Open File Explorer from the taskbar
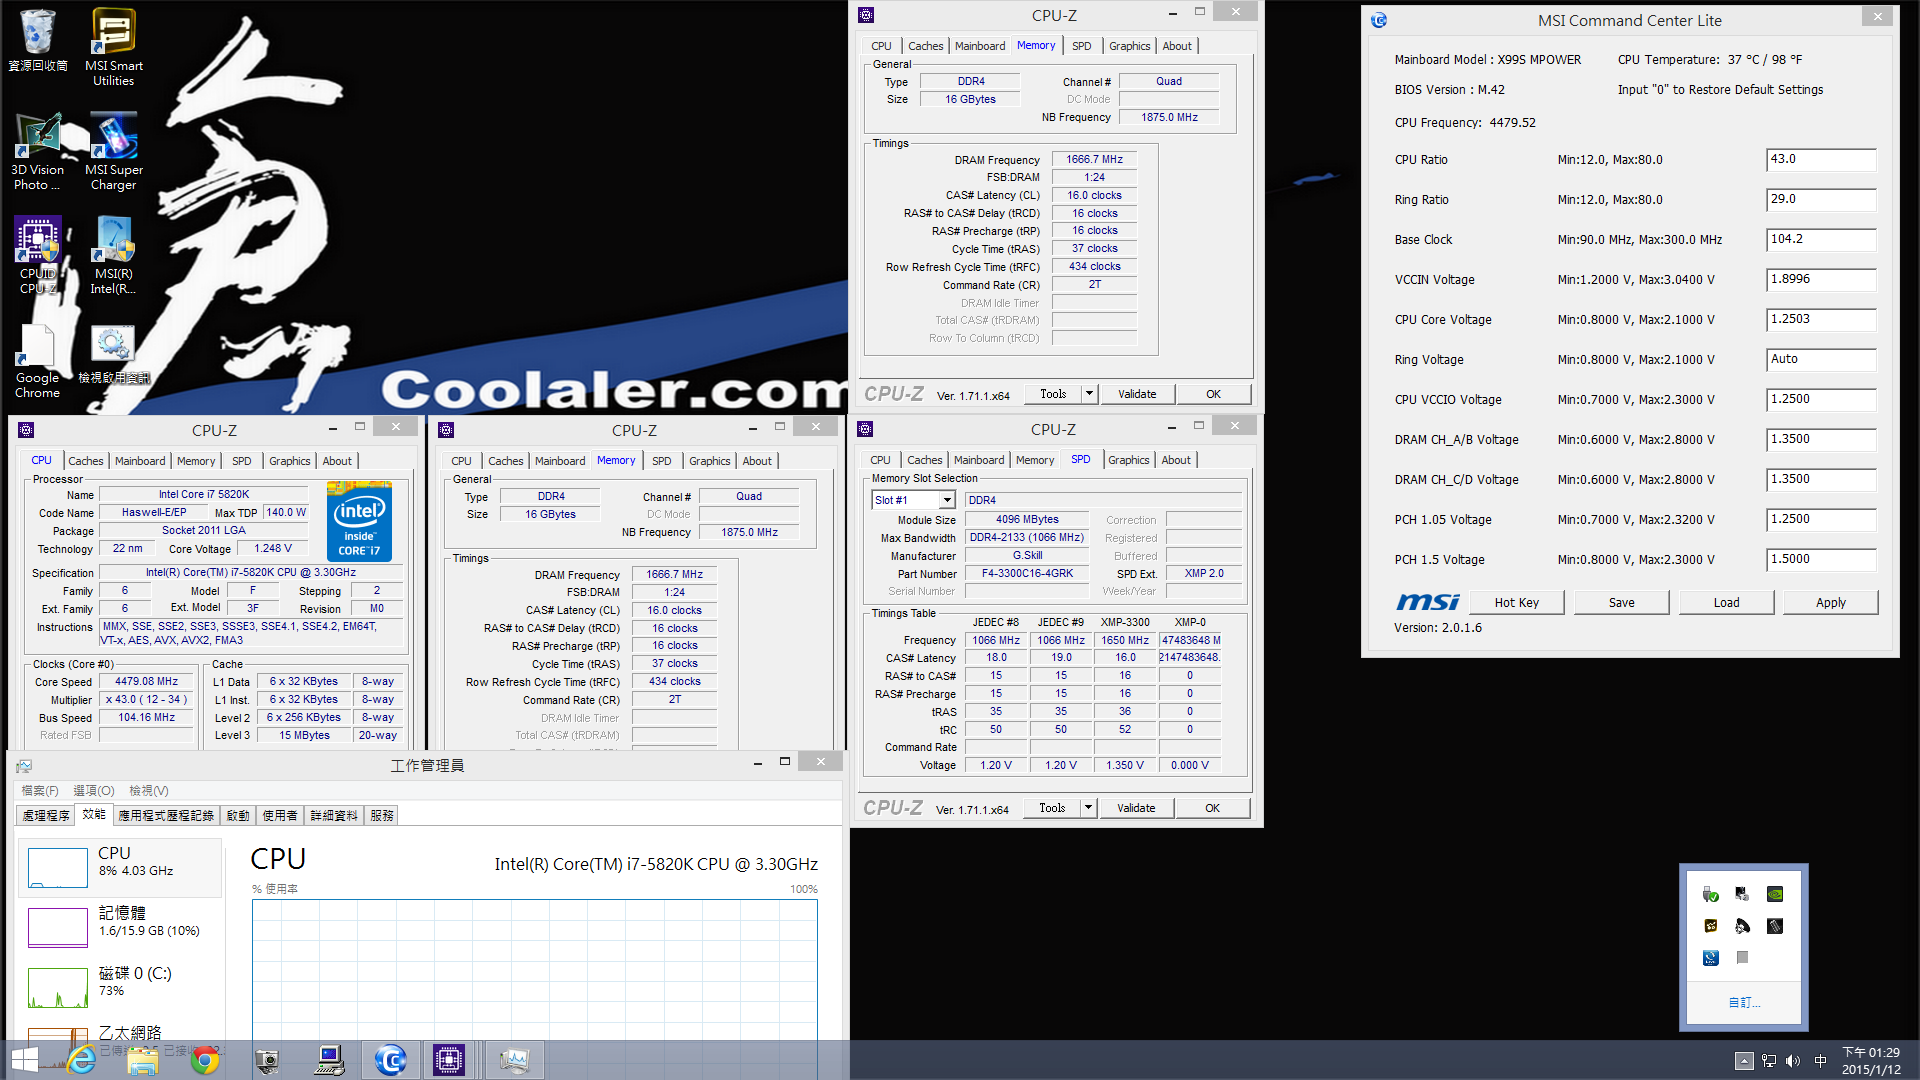 click(143, 1060)
